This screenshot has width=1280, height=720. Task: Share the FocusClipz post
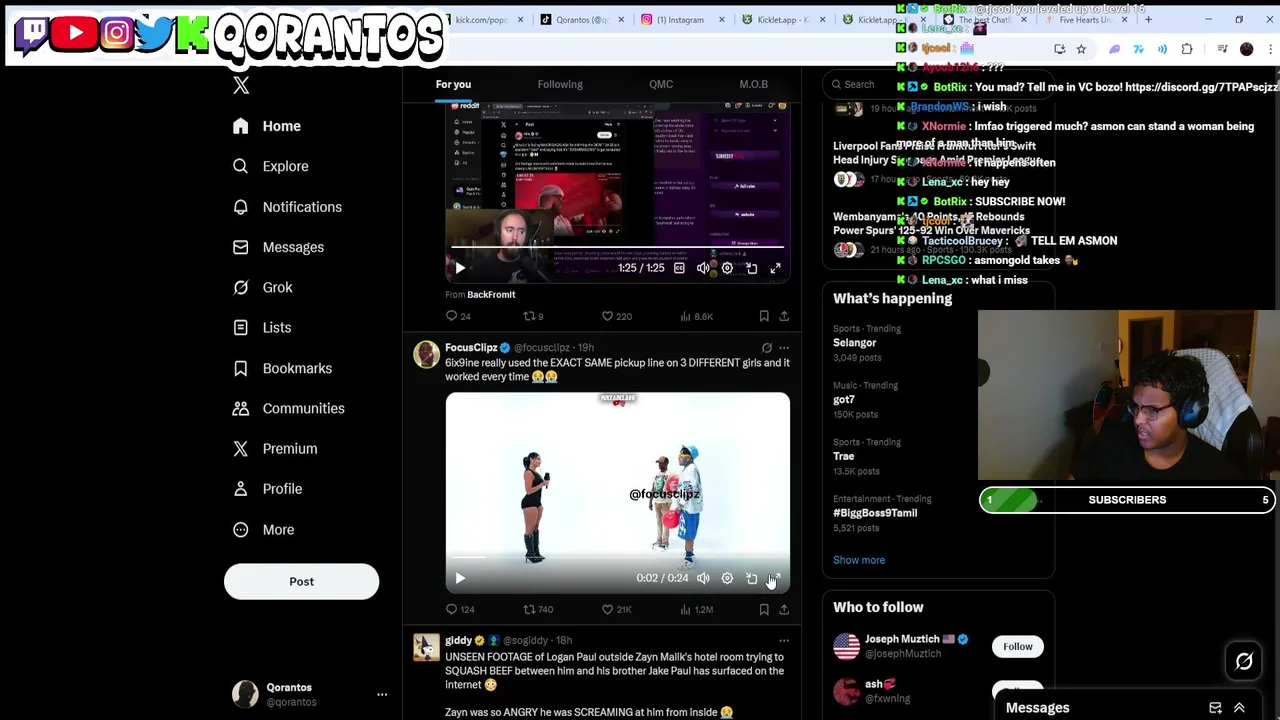(784, 609)
